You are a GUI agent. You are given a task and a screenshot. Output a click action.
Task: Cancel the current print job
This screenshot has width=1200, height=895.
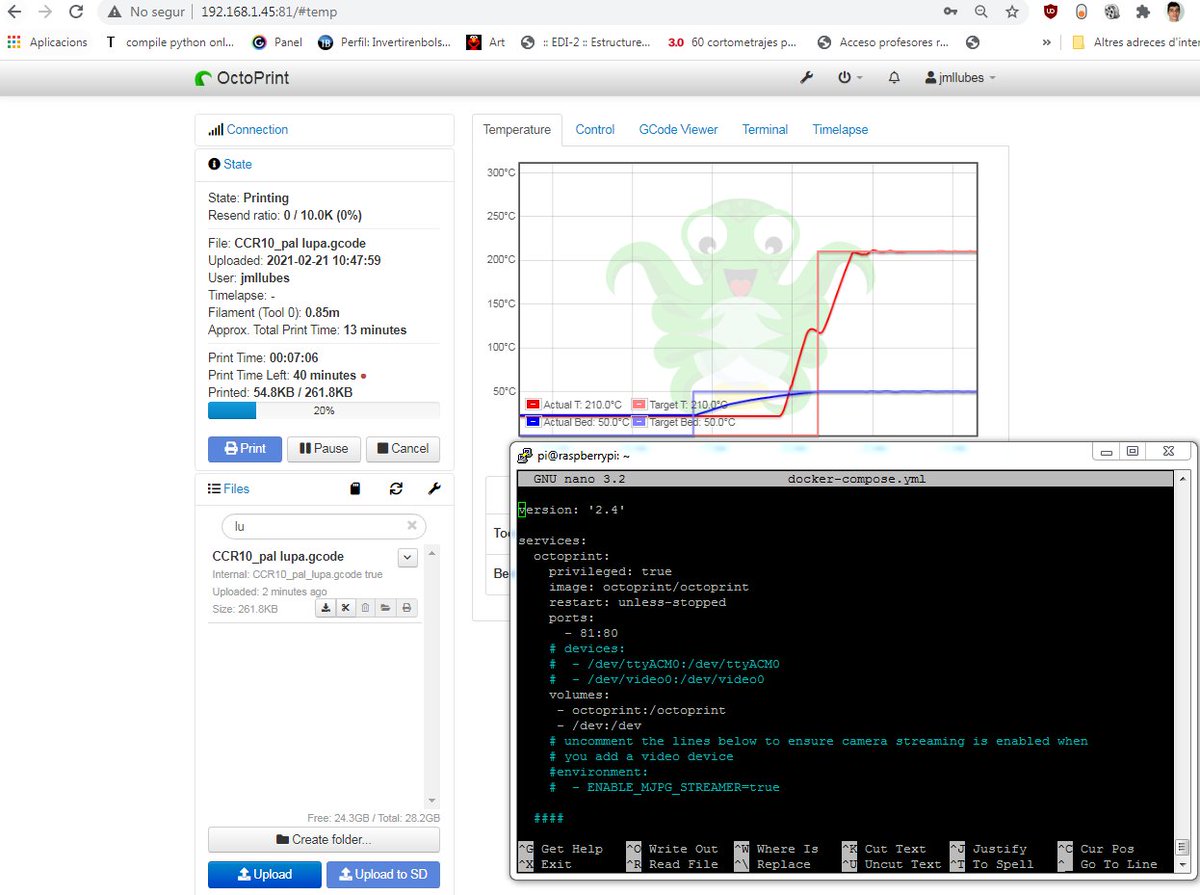(x=403, y=449)
